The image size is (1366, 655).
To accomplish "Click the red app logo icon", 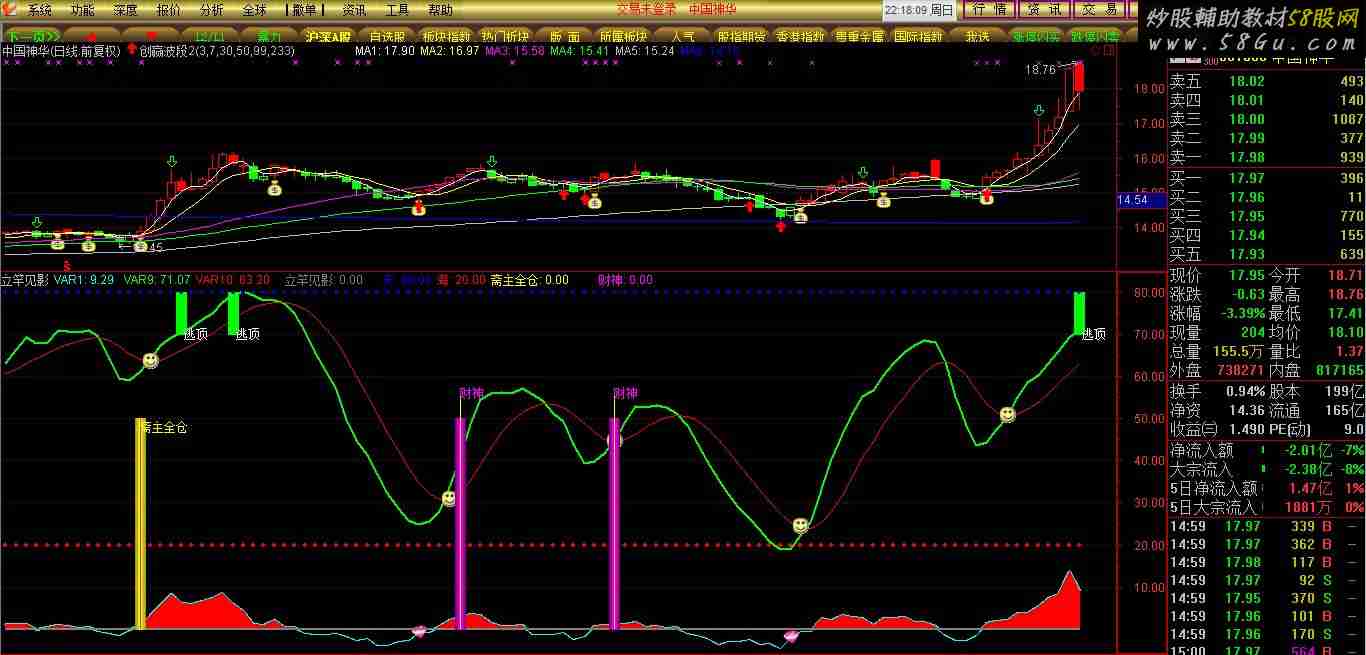I will coord(10,10).
